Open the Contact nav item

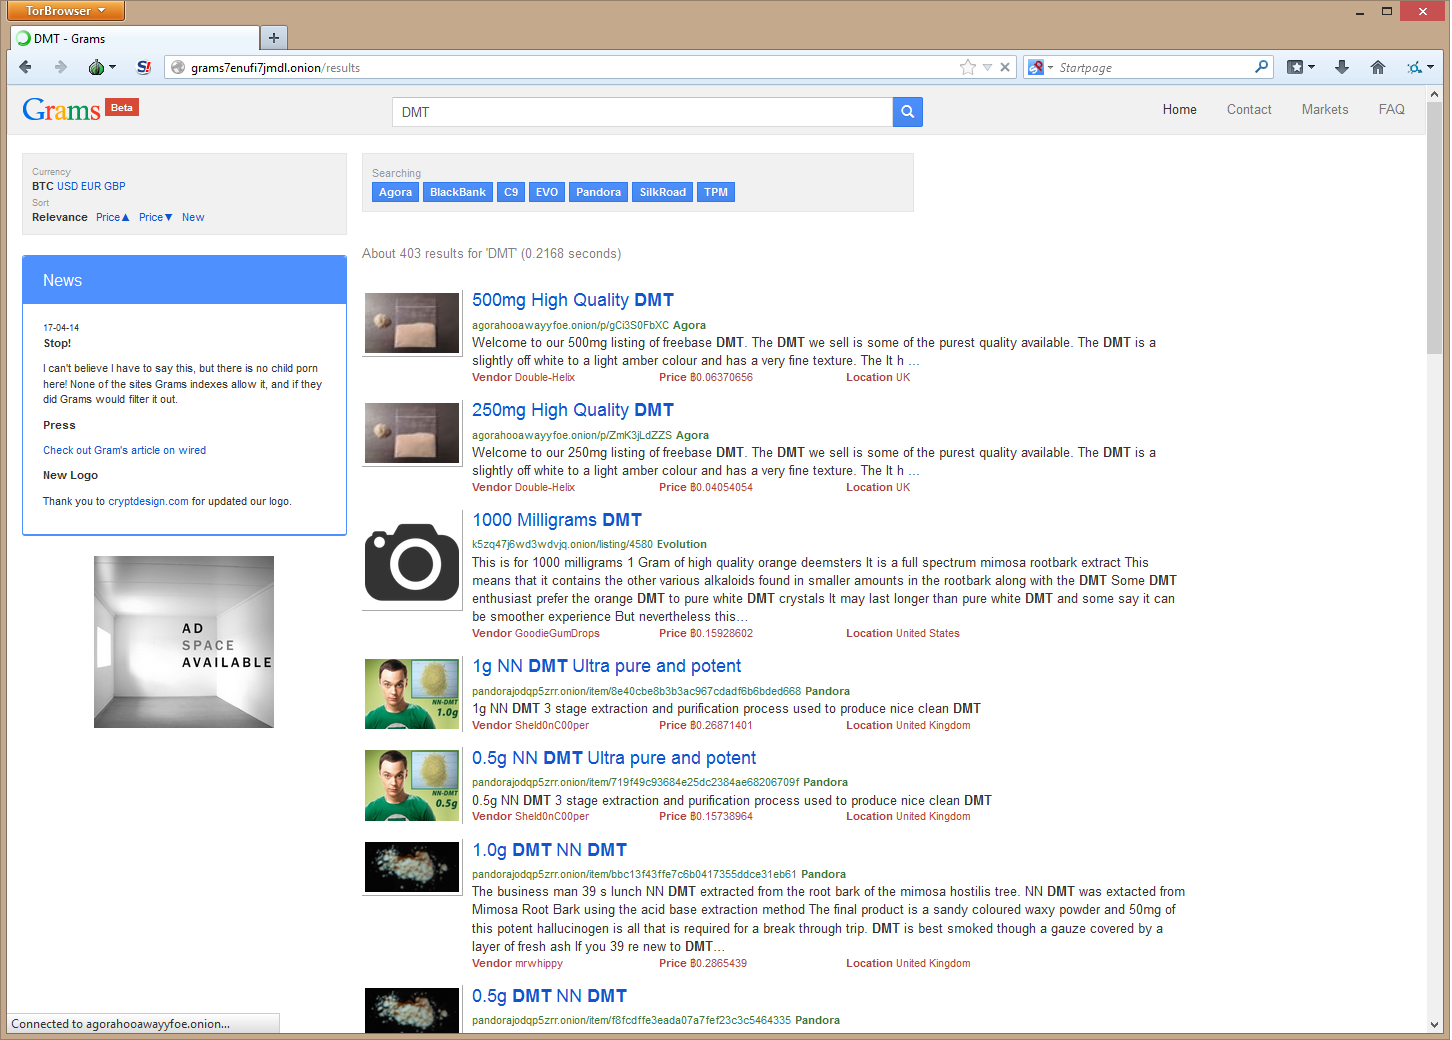(1249, 110)
